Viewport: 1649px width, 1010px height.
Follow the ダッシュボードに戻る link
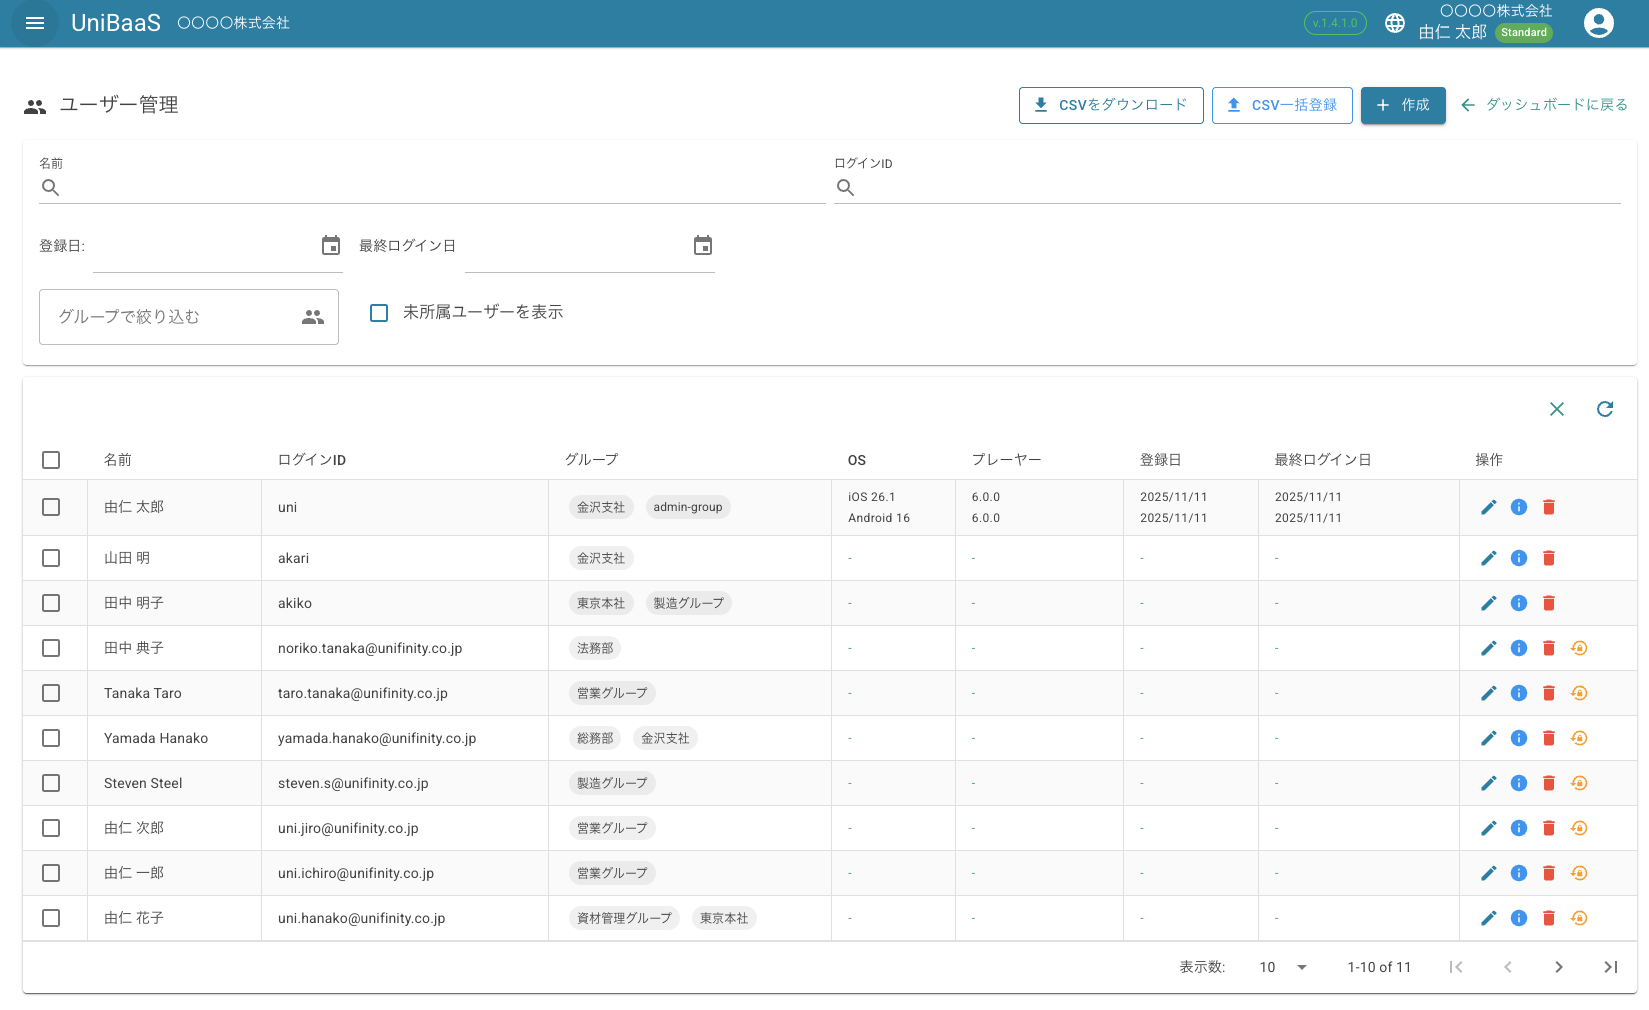click(1544, 105)
